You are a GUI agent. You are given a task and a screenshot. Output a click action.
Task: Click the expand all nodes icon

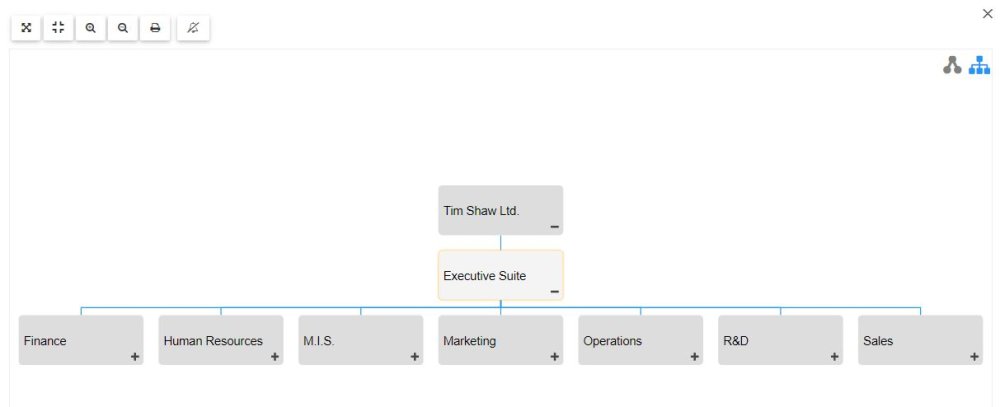[x=26, y=28]
